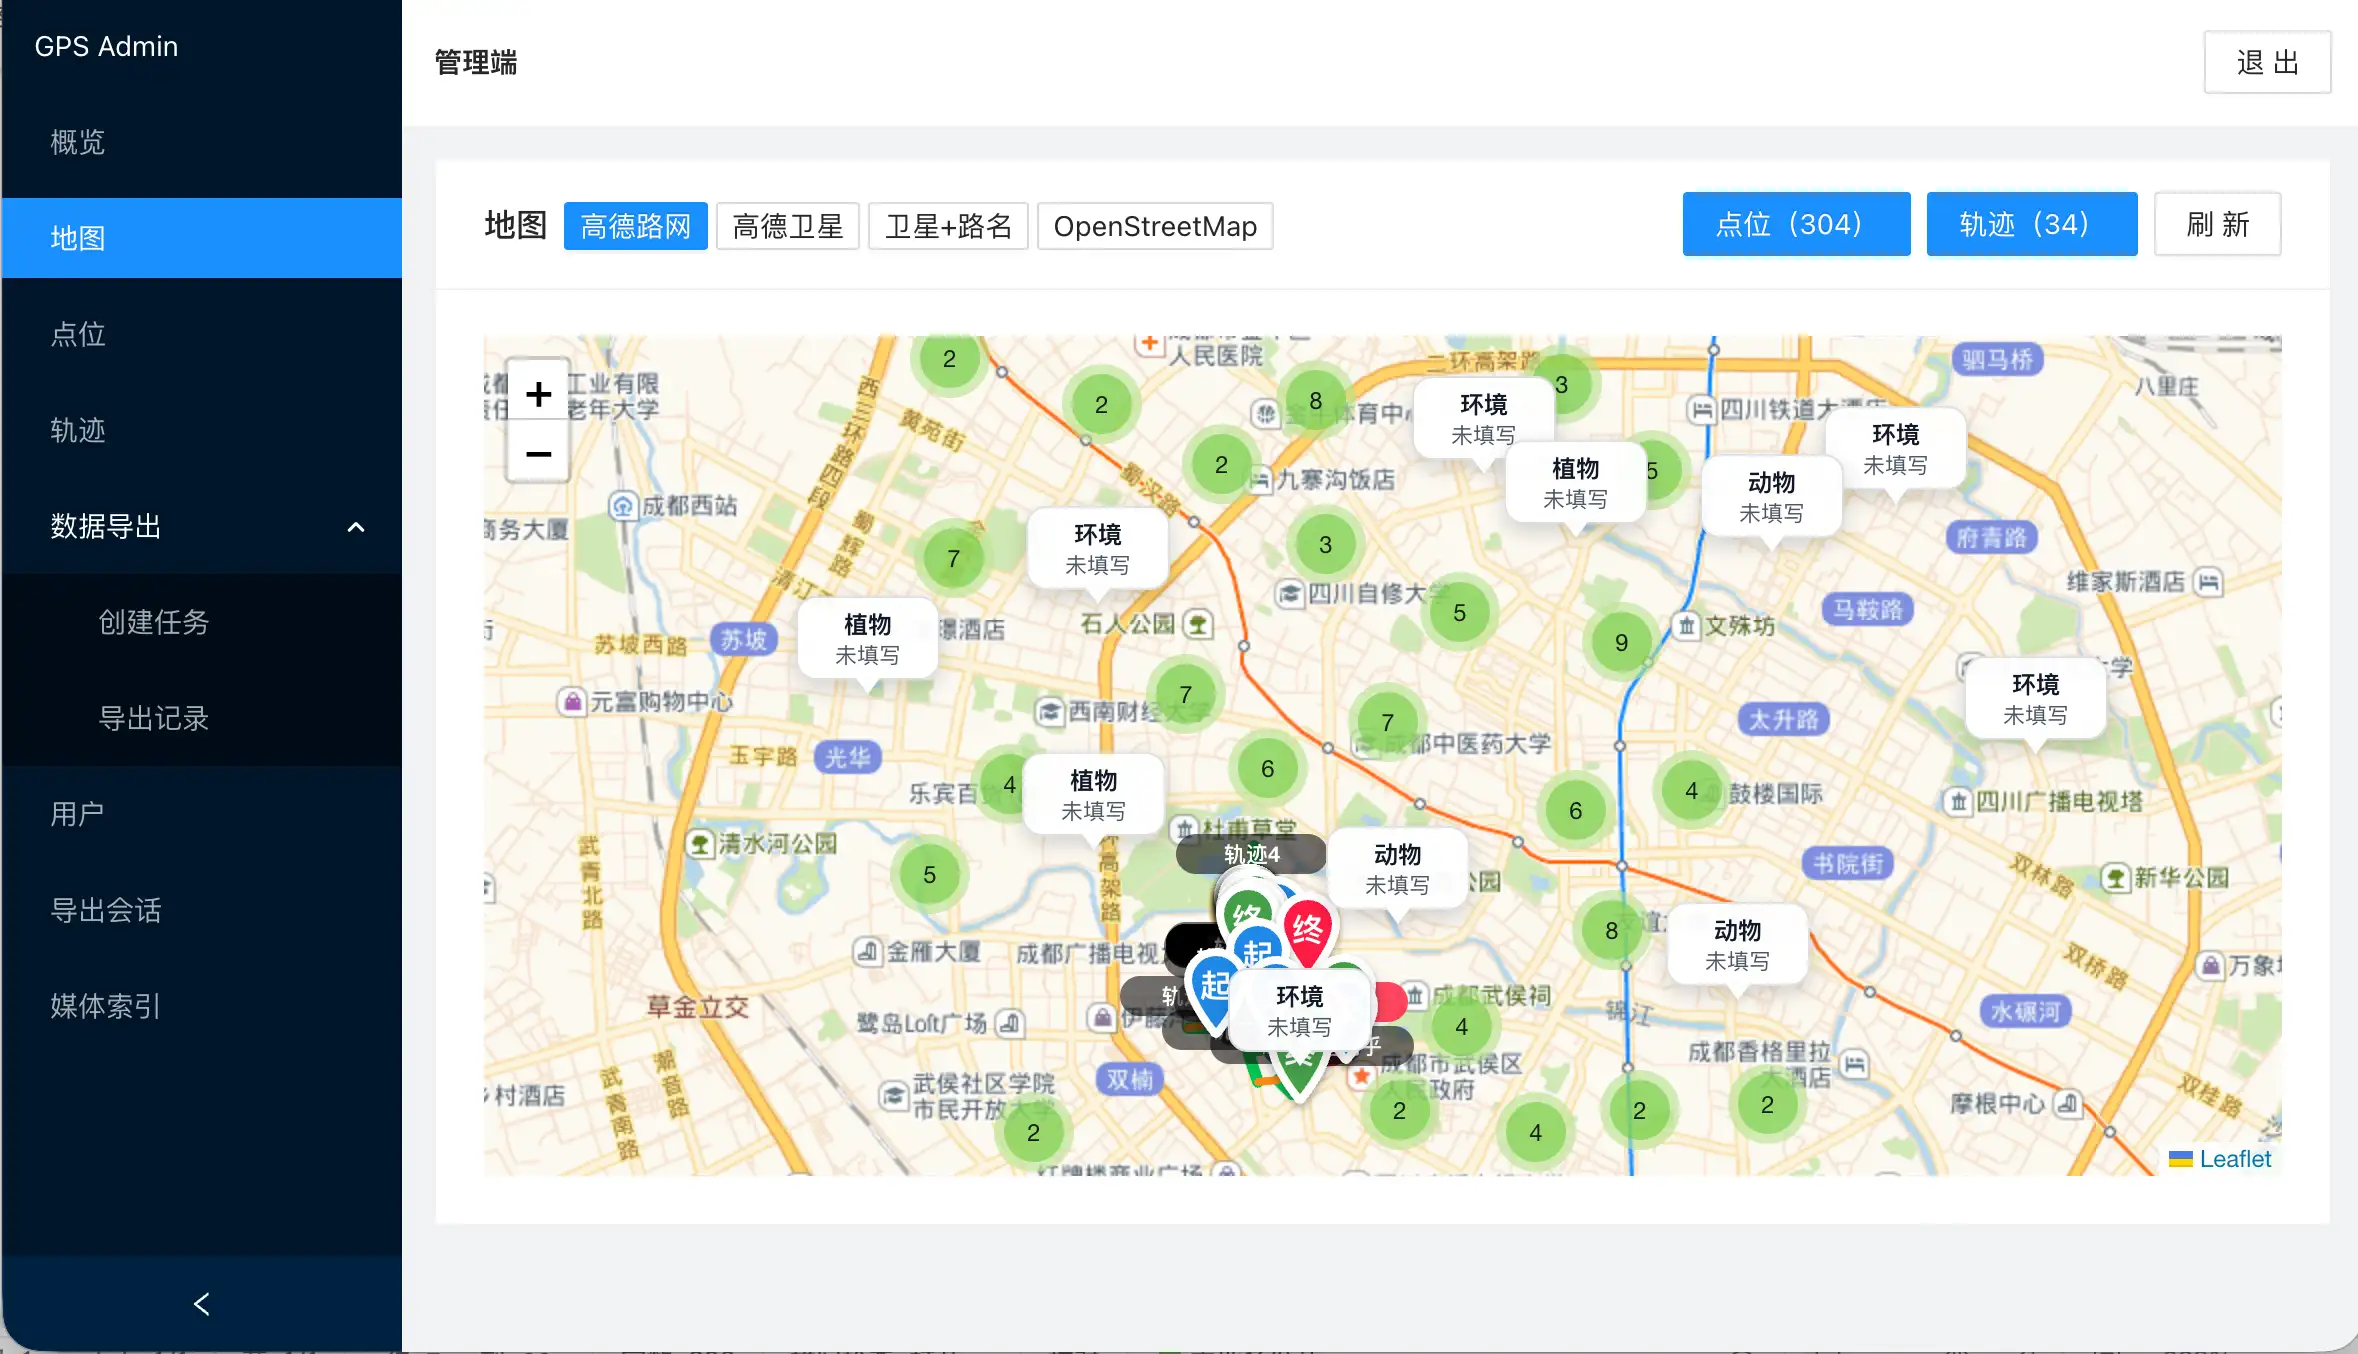The image size is (2358, 1354).
Task: Open the 5 cluster right of 清水河公园
Action: [x=929, y=874]
